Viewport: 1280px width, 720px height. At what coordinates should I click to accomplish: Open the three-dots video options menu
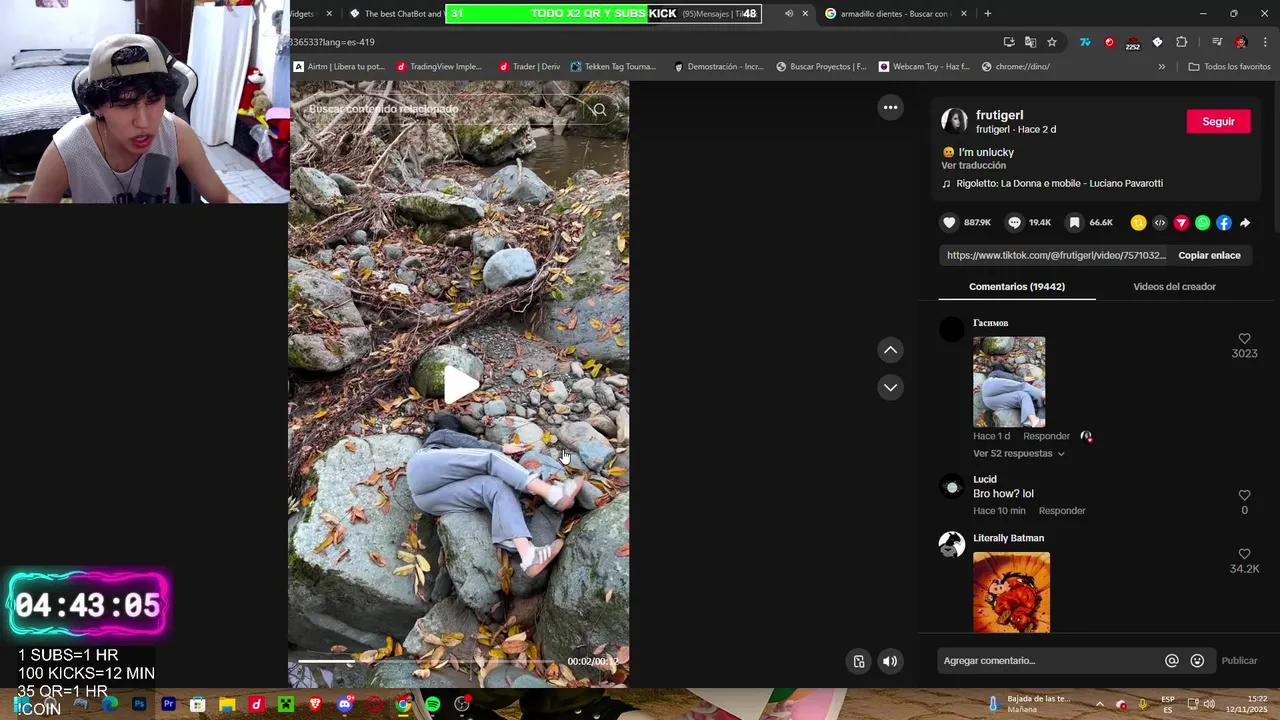click(x=890, y=107)
